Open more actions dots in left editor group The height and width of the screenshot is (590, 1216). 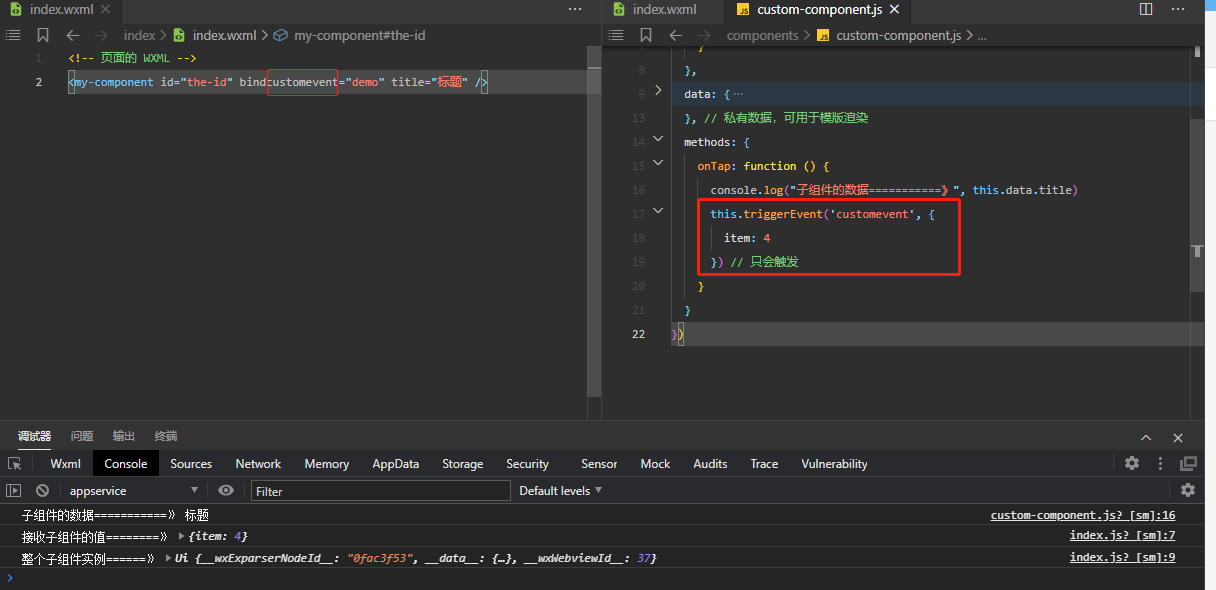tap(575, 9)
